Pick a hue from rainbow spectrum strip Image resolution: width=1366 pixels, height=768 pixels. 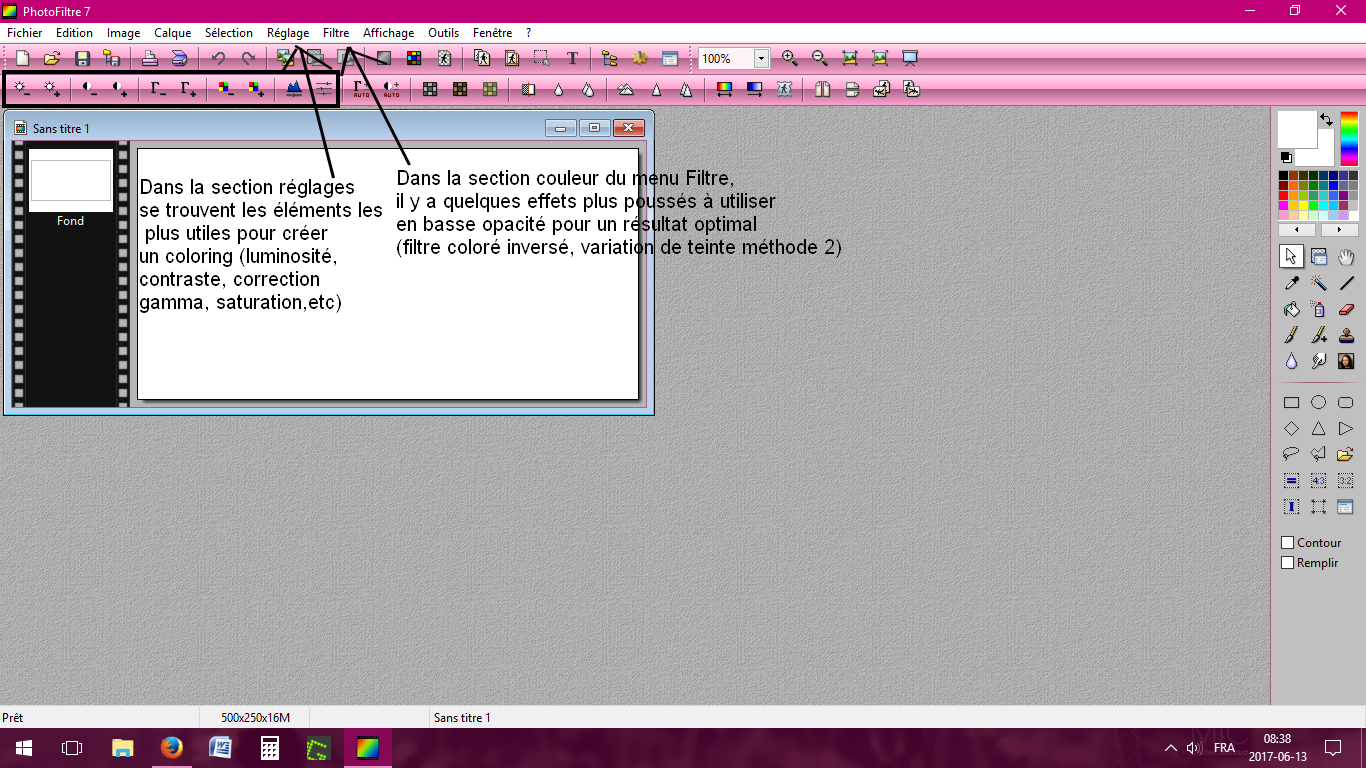coord(1349,139)
